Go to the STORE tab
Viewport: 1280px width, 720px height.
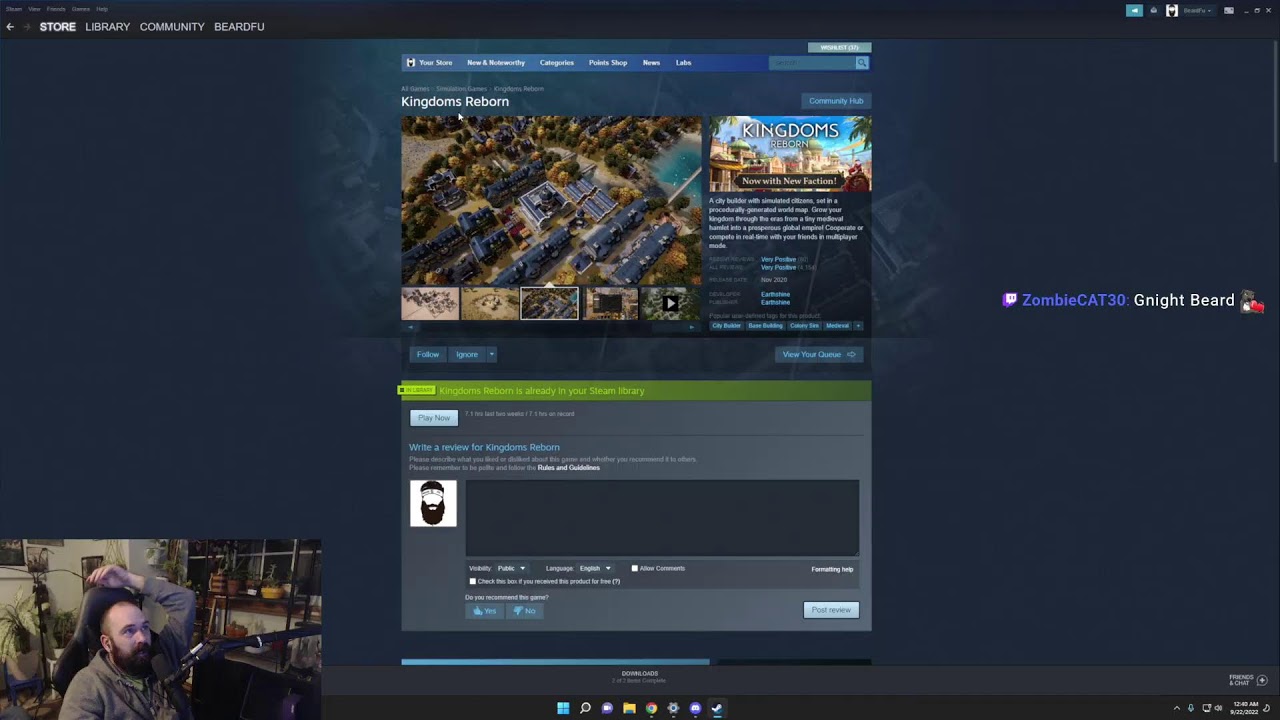[58, 27]
